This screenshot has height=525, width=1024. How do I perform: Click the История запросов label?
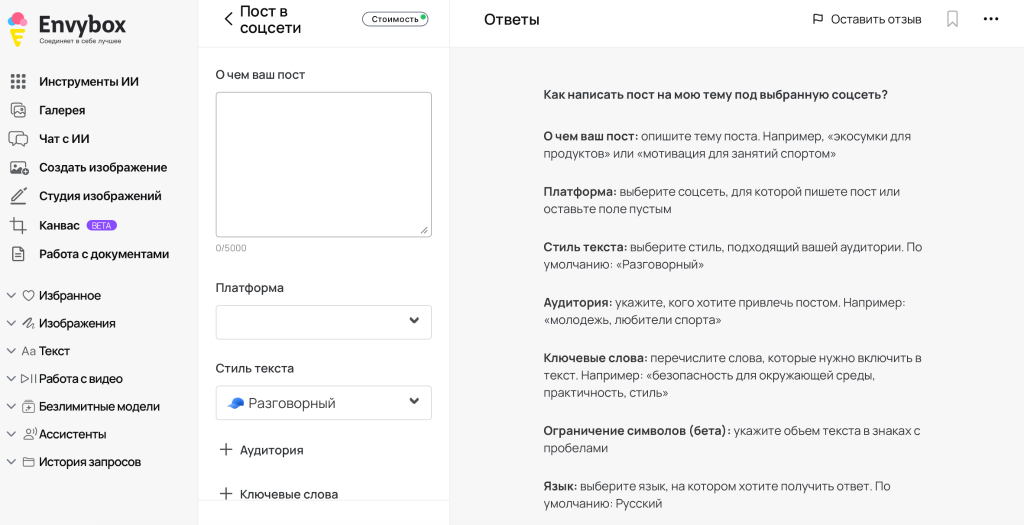(89, 462)
